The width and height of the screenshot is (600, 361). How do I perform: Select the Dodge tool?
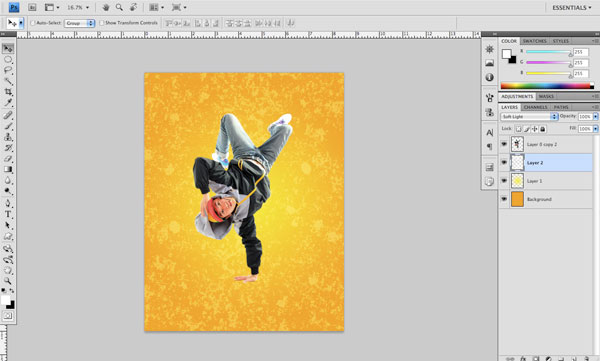(x=8, y=191)
